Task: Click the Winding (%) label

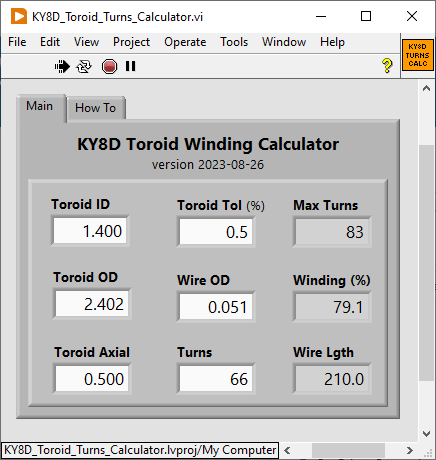Action: click(332, 280)
